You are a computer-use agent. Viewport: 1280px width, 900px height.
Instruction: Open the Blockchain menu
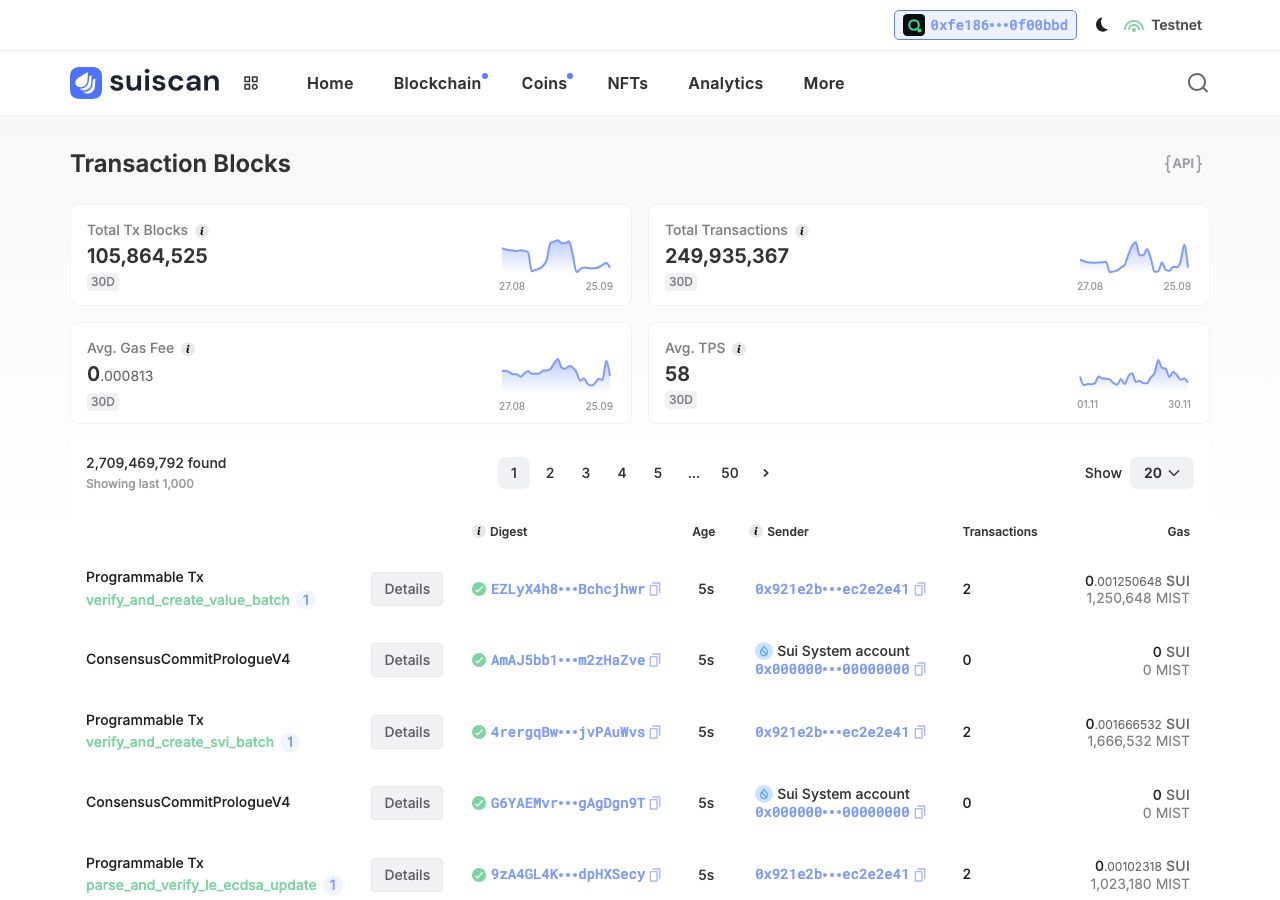pyautogui.click(x=438, y=83)
